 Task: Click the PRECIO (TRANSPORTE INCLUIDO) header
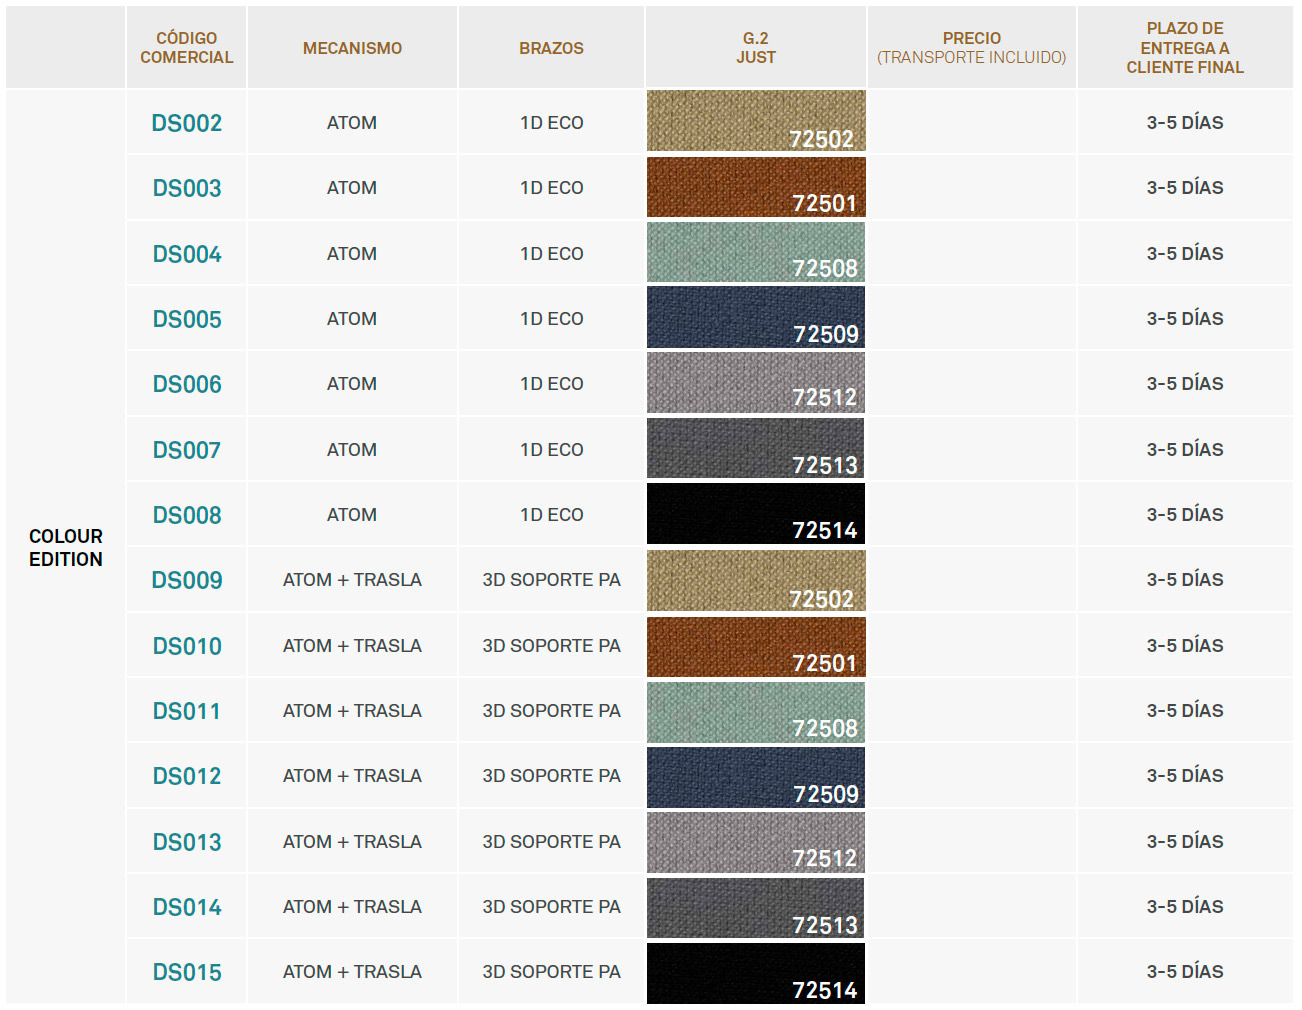click(x=972, y=48)
